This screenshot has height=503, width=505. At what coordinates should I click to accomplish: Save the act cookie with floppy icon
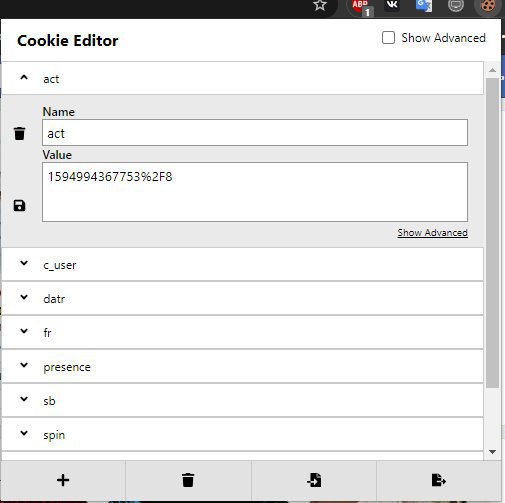[19, 205]
